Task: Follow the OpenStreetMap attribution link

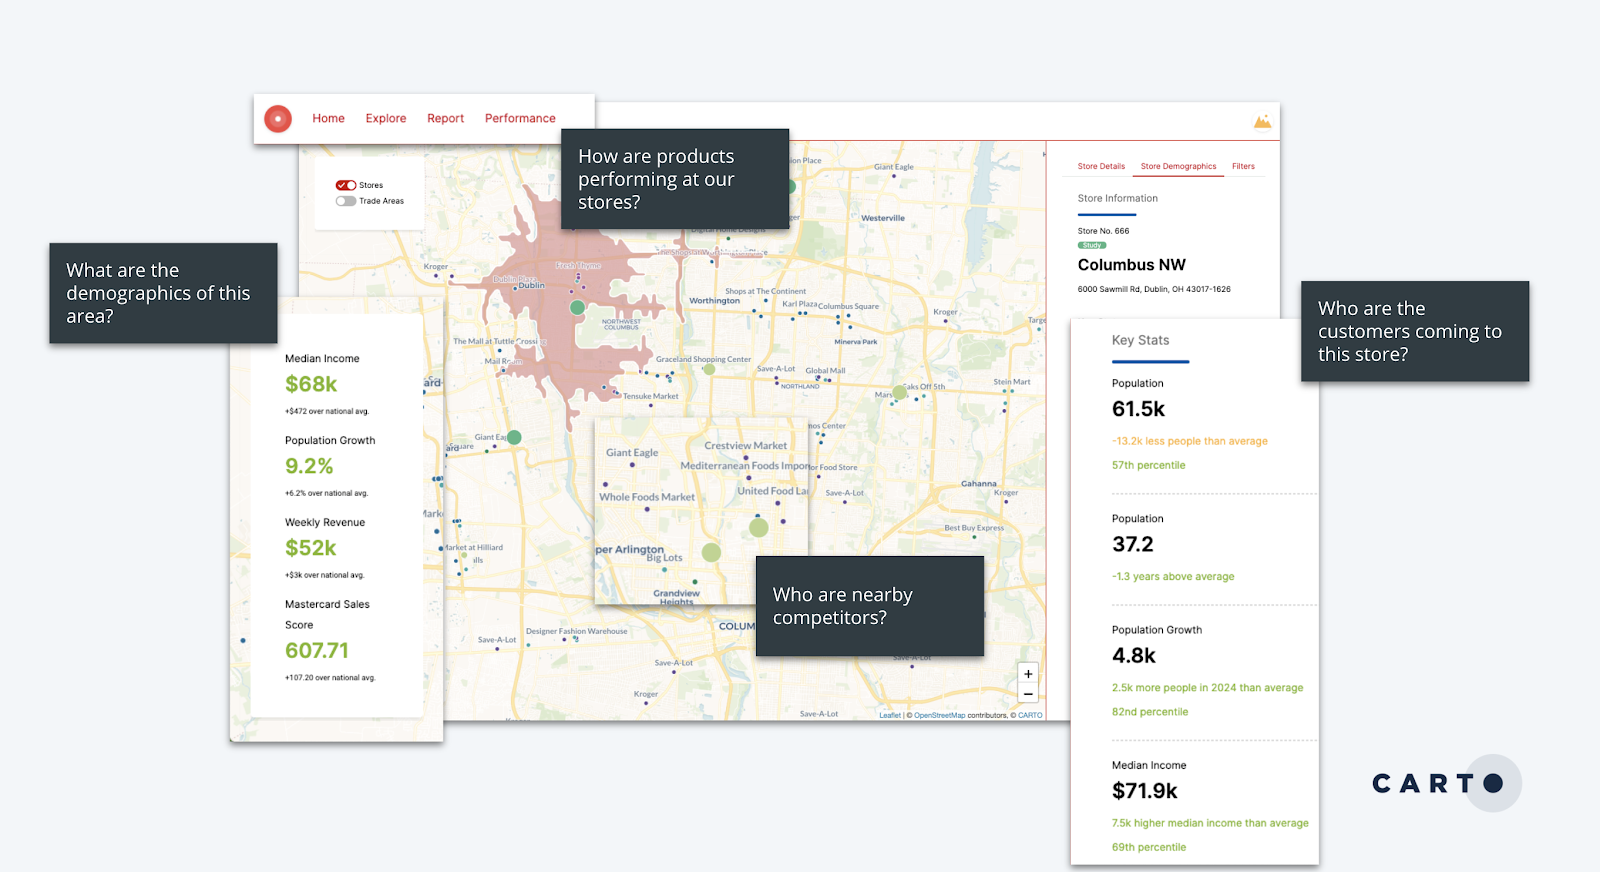Action: 939,715
